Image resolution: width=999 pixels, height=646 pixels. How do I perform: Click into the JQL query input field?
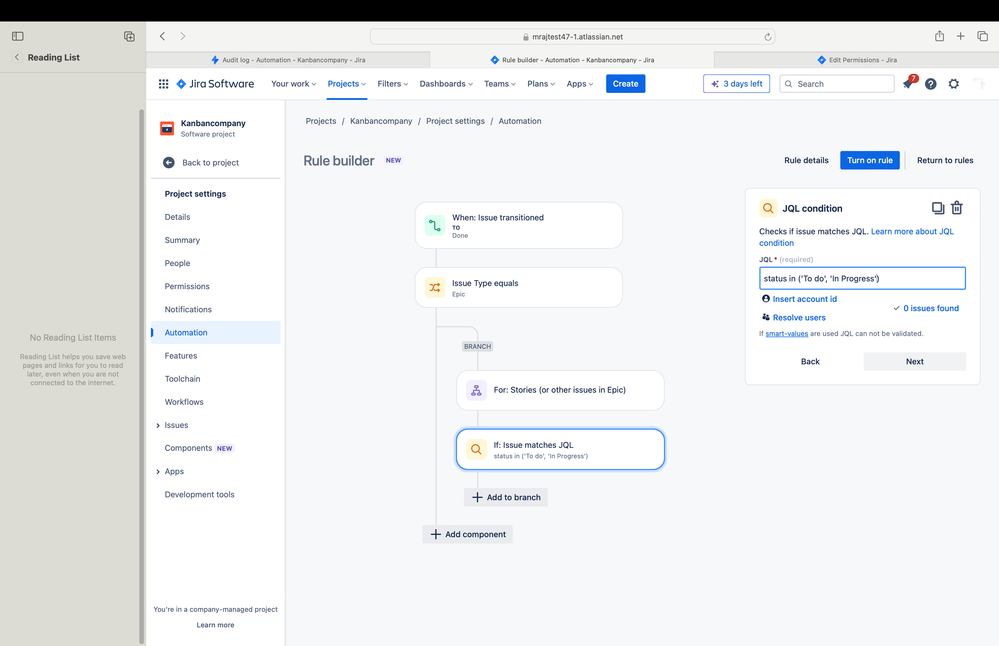coord(862,278)
